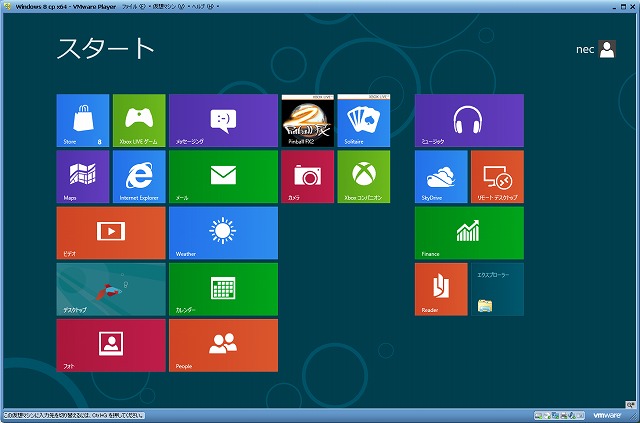The height and width of the screenshot is (423, 640).
Task: Open the Finance tile
Action: [x=469, y=233]
